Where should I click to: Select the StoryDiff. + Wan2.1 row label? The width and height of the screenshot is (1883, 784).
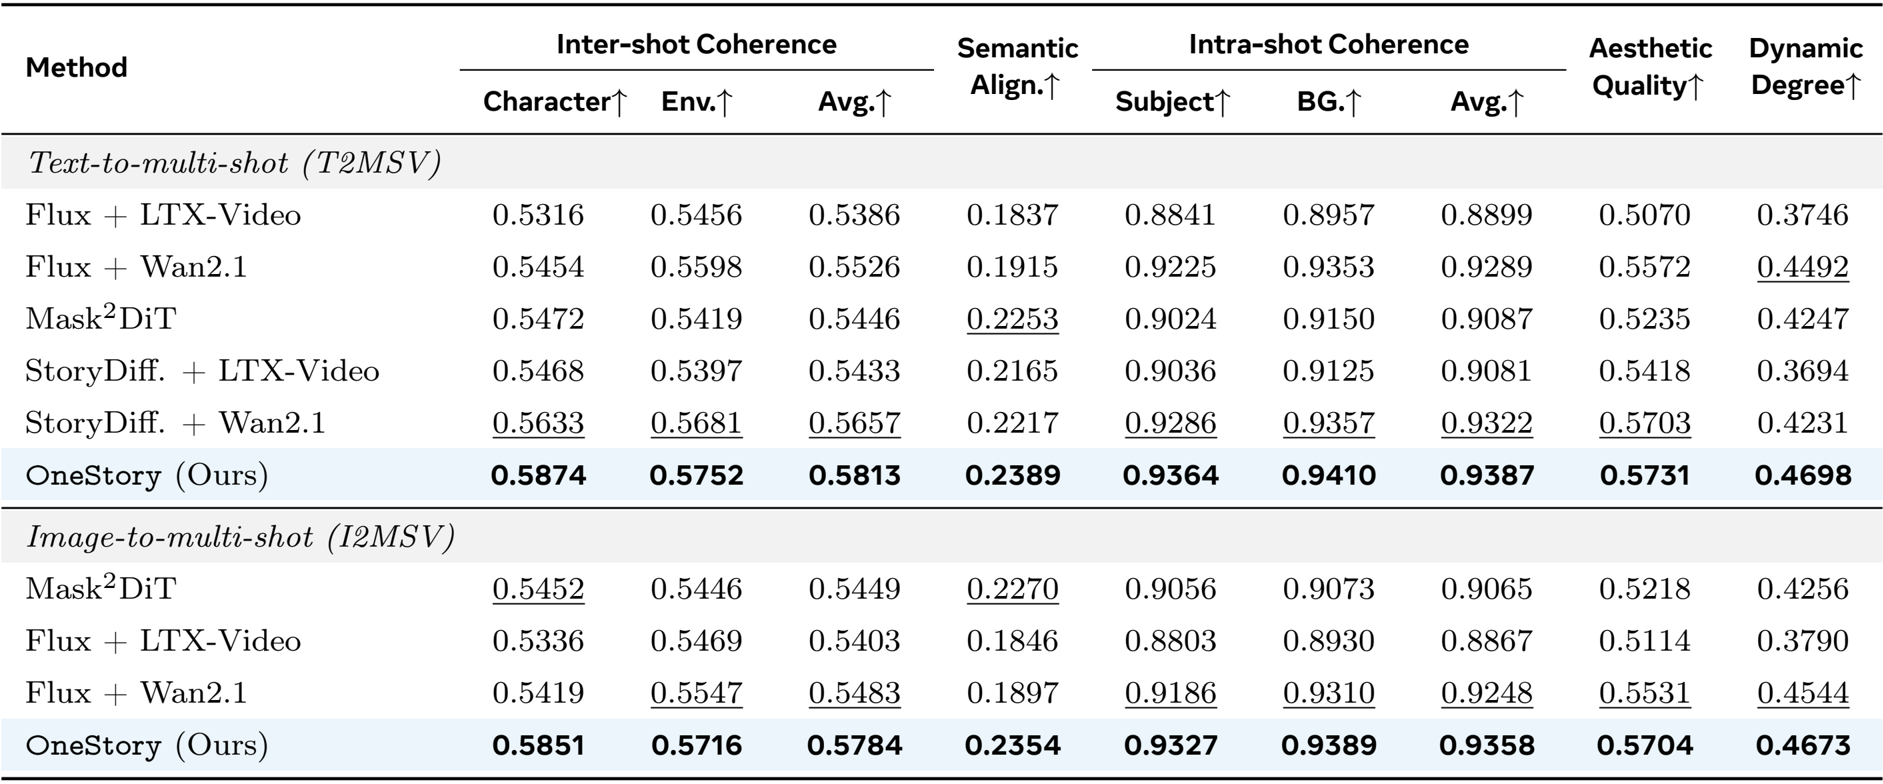(175, 423)
